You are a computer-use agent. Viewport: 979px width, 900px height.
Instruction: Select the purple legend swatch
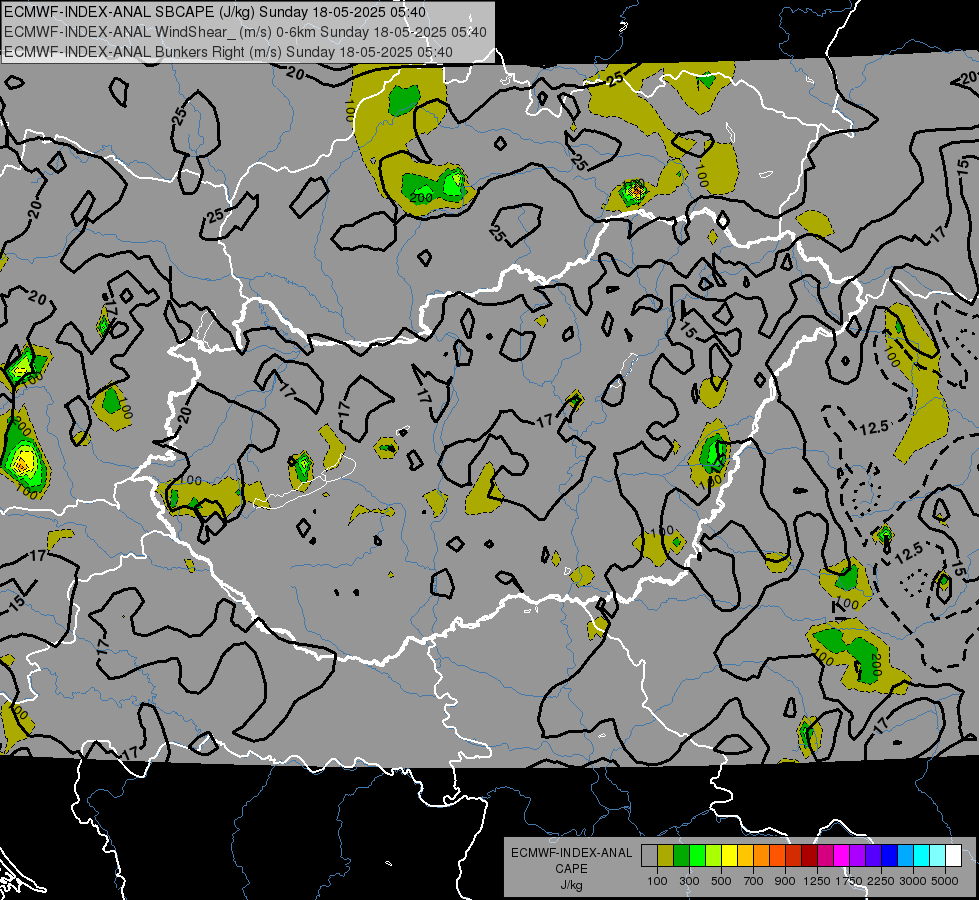coord(857,856)
